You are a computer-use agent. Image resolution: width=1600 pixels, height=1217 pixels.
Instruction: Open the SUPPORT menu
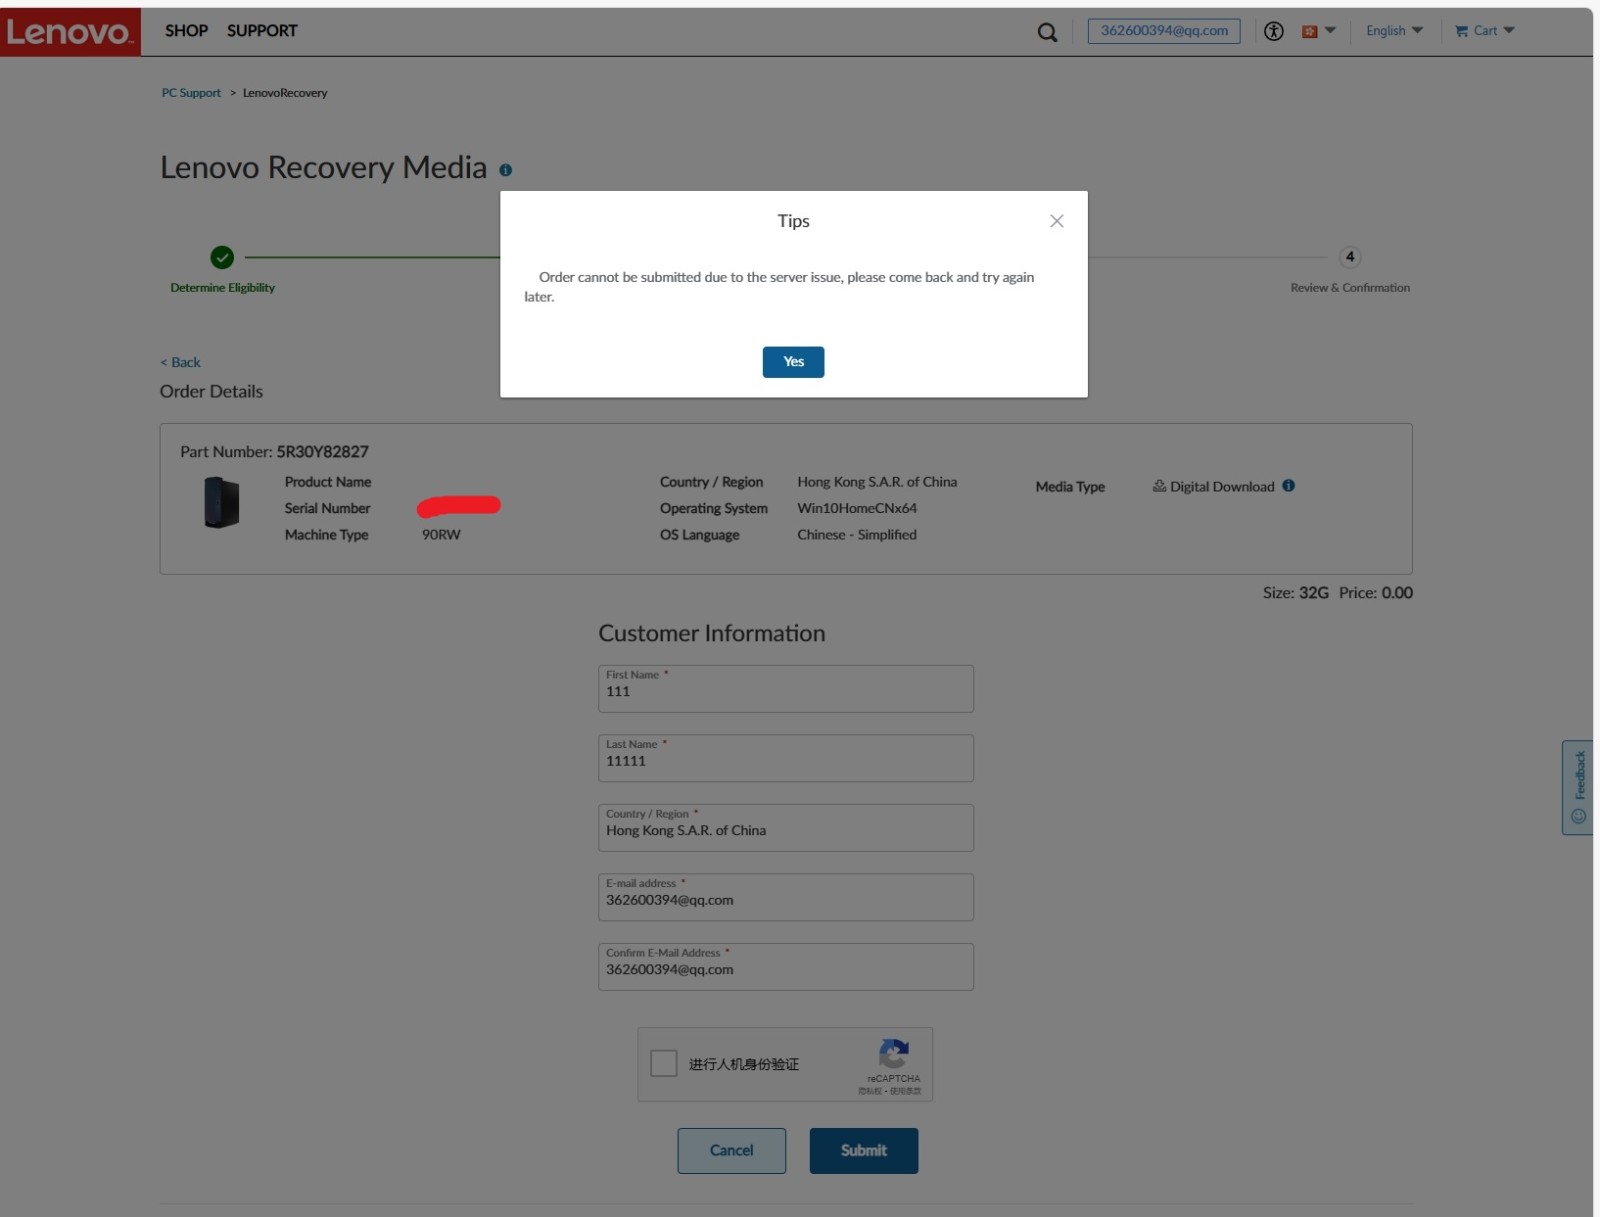point(262,31)
